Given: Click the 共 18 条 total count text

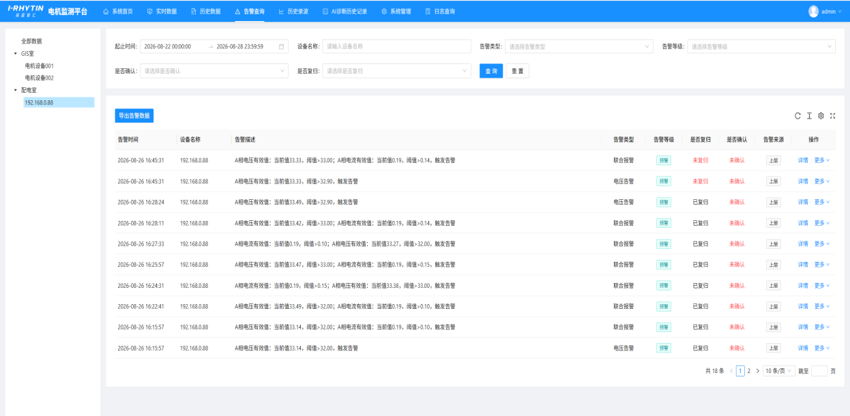Looking at the screenshot, I should coord(714,371).
